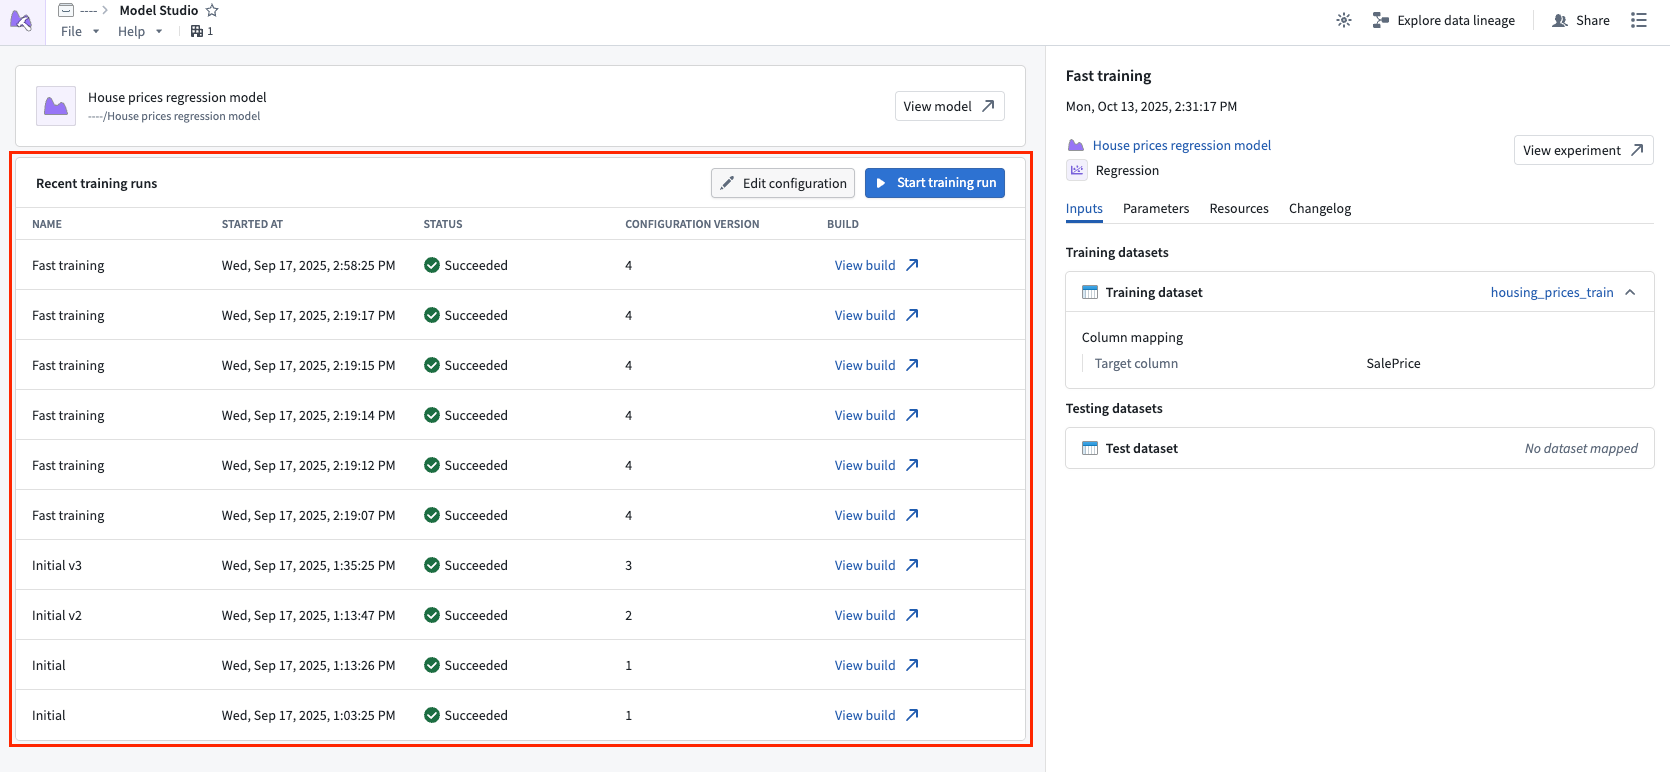Viewport: 1670px width, 772px height.
Task: View build for the 1:03:25 PM Initial run
Action: [x=877, y=715]
